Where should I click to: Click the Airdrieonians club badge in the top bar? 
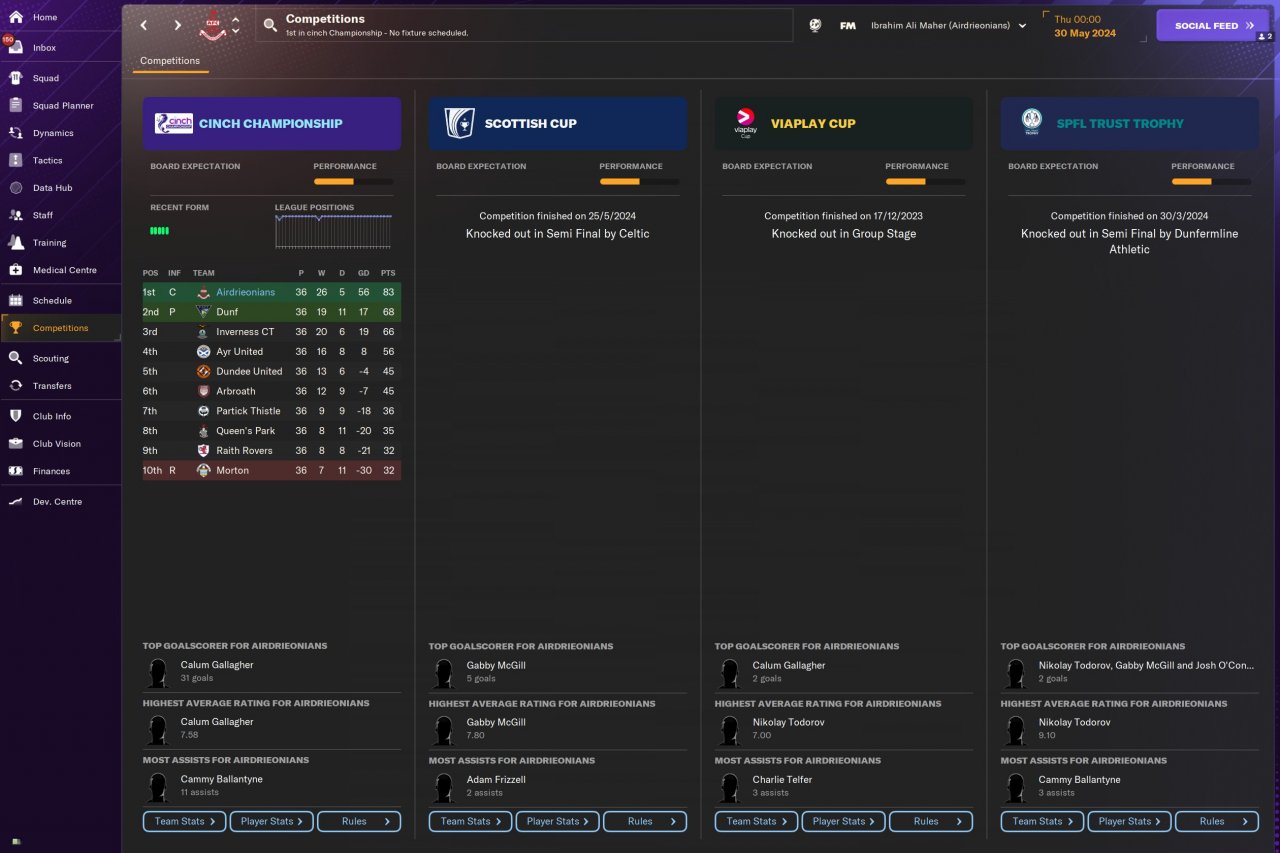(211, 25)
